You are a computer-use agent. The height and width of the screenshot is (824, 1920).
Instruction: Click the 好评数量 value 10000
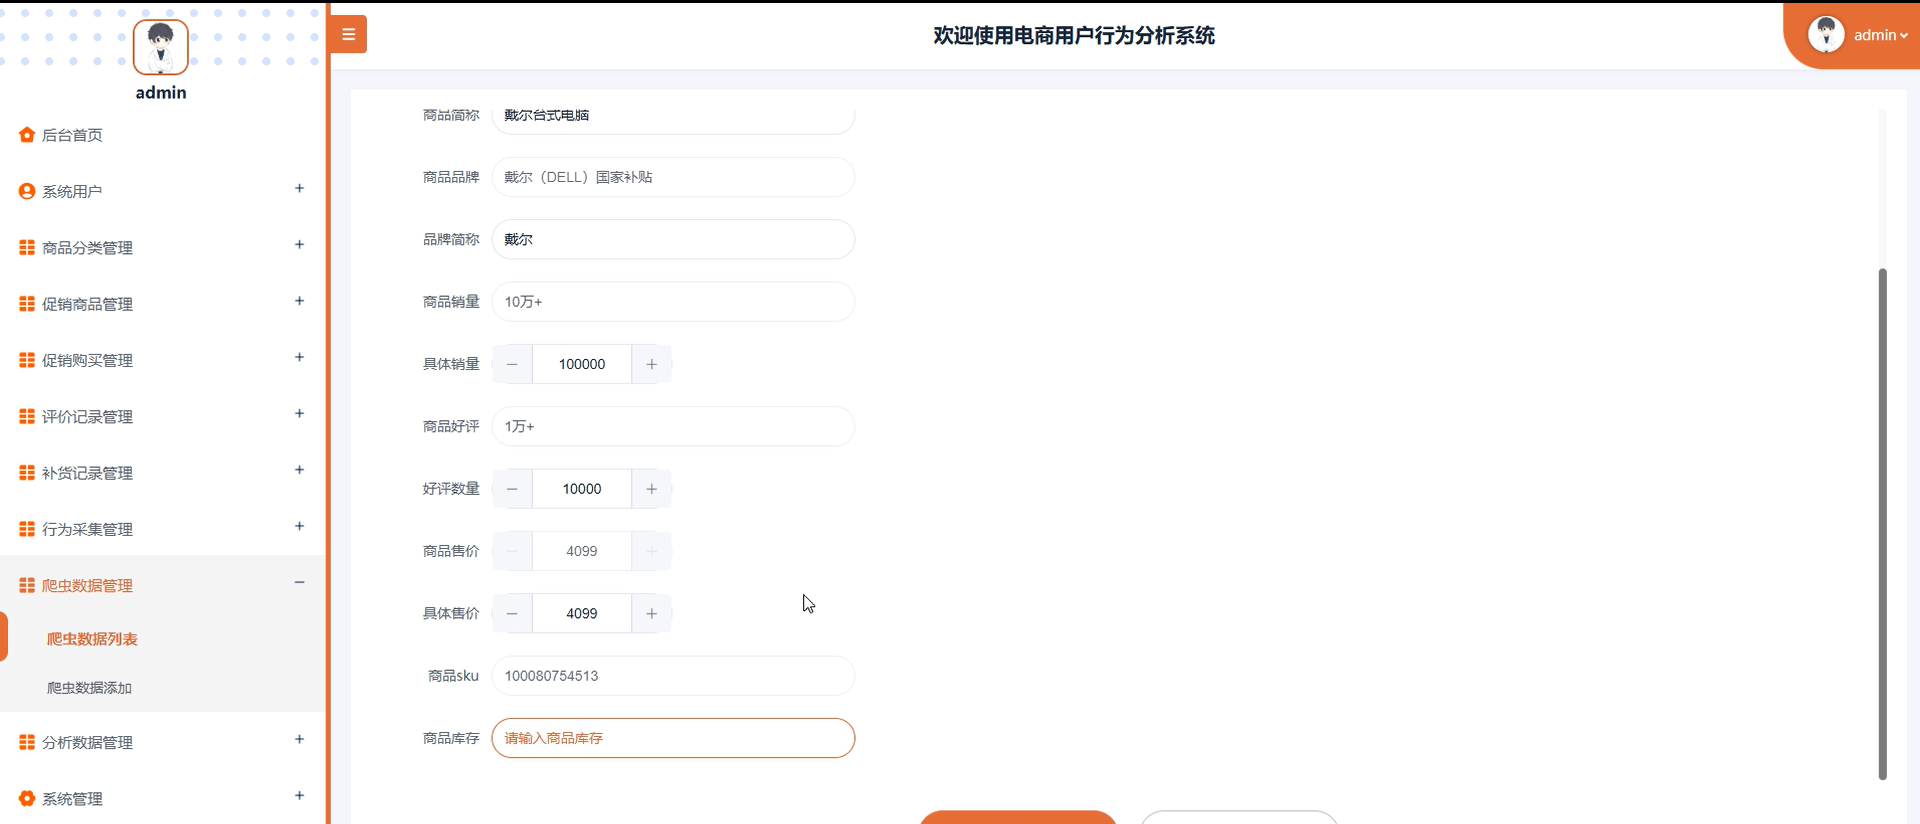tap(582, 489)
